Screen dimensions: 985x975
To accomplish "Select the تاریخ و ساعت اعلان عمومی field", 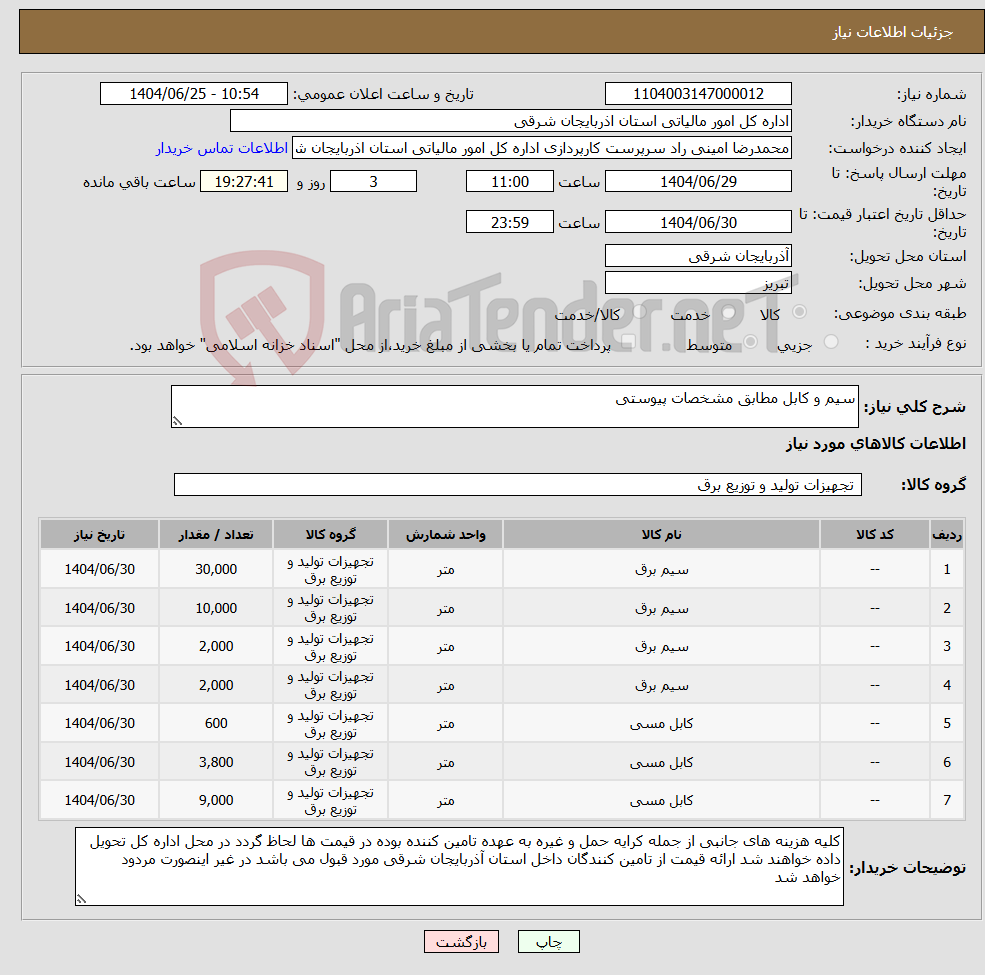I will (194, 93).
